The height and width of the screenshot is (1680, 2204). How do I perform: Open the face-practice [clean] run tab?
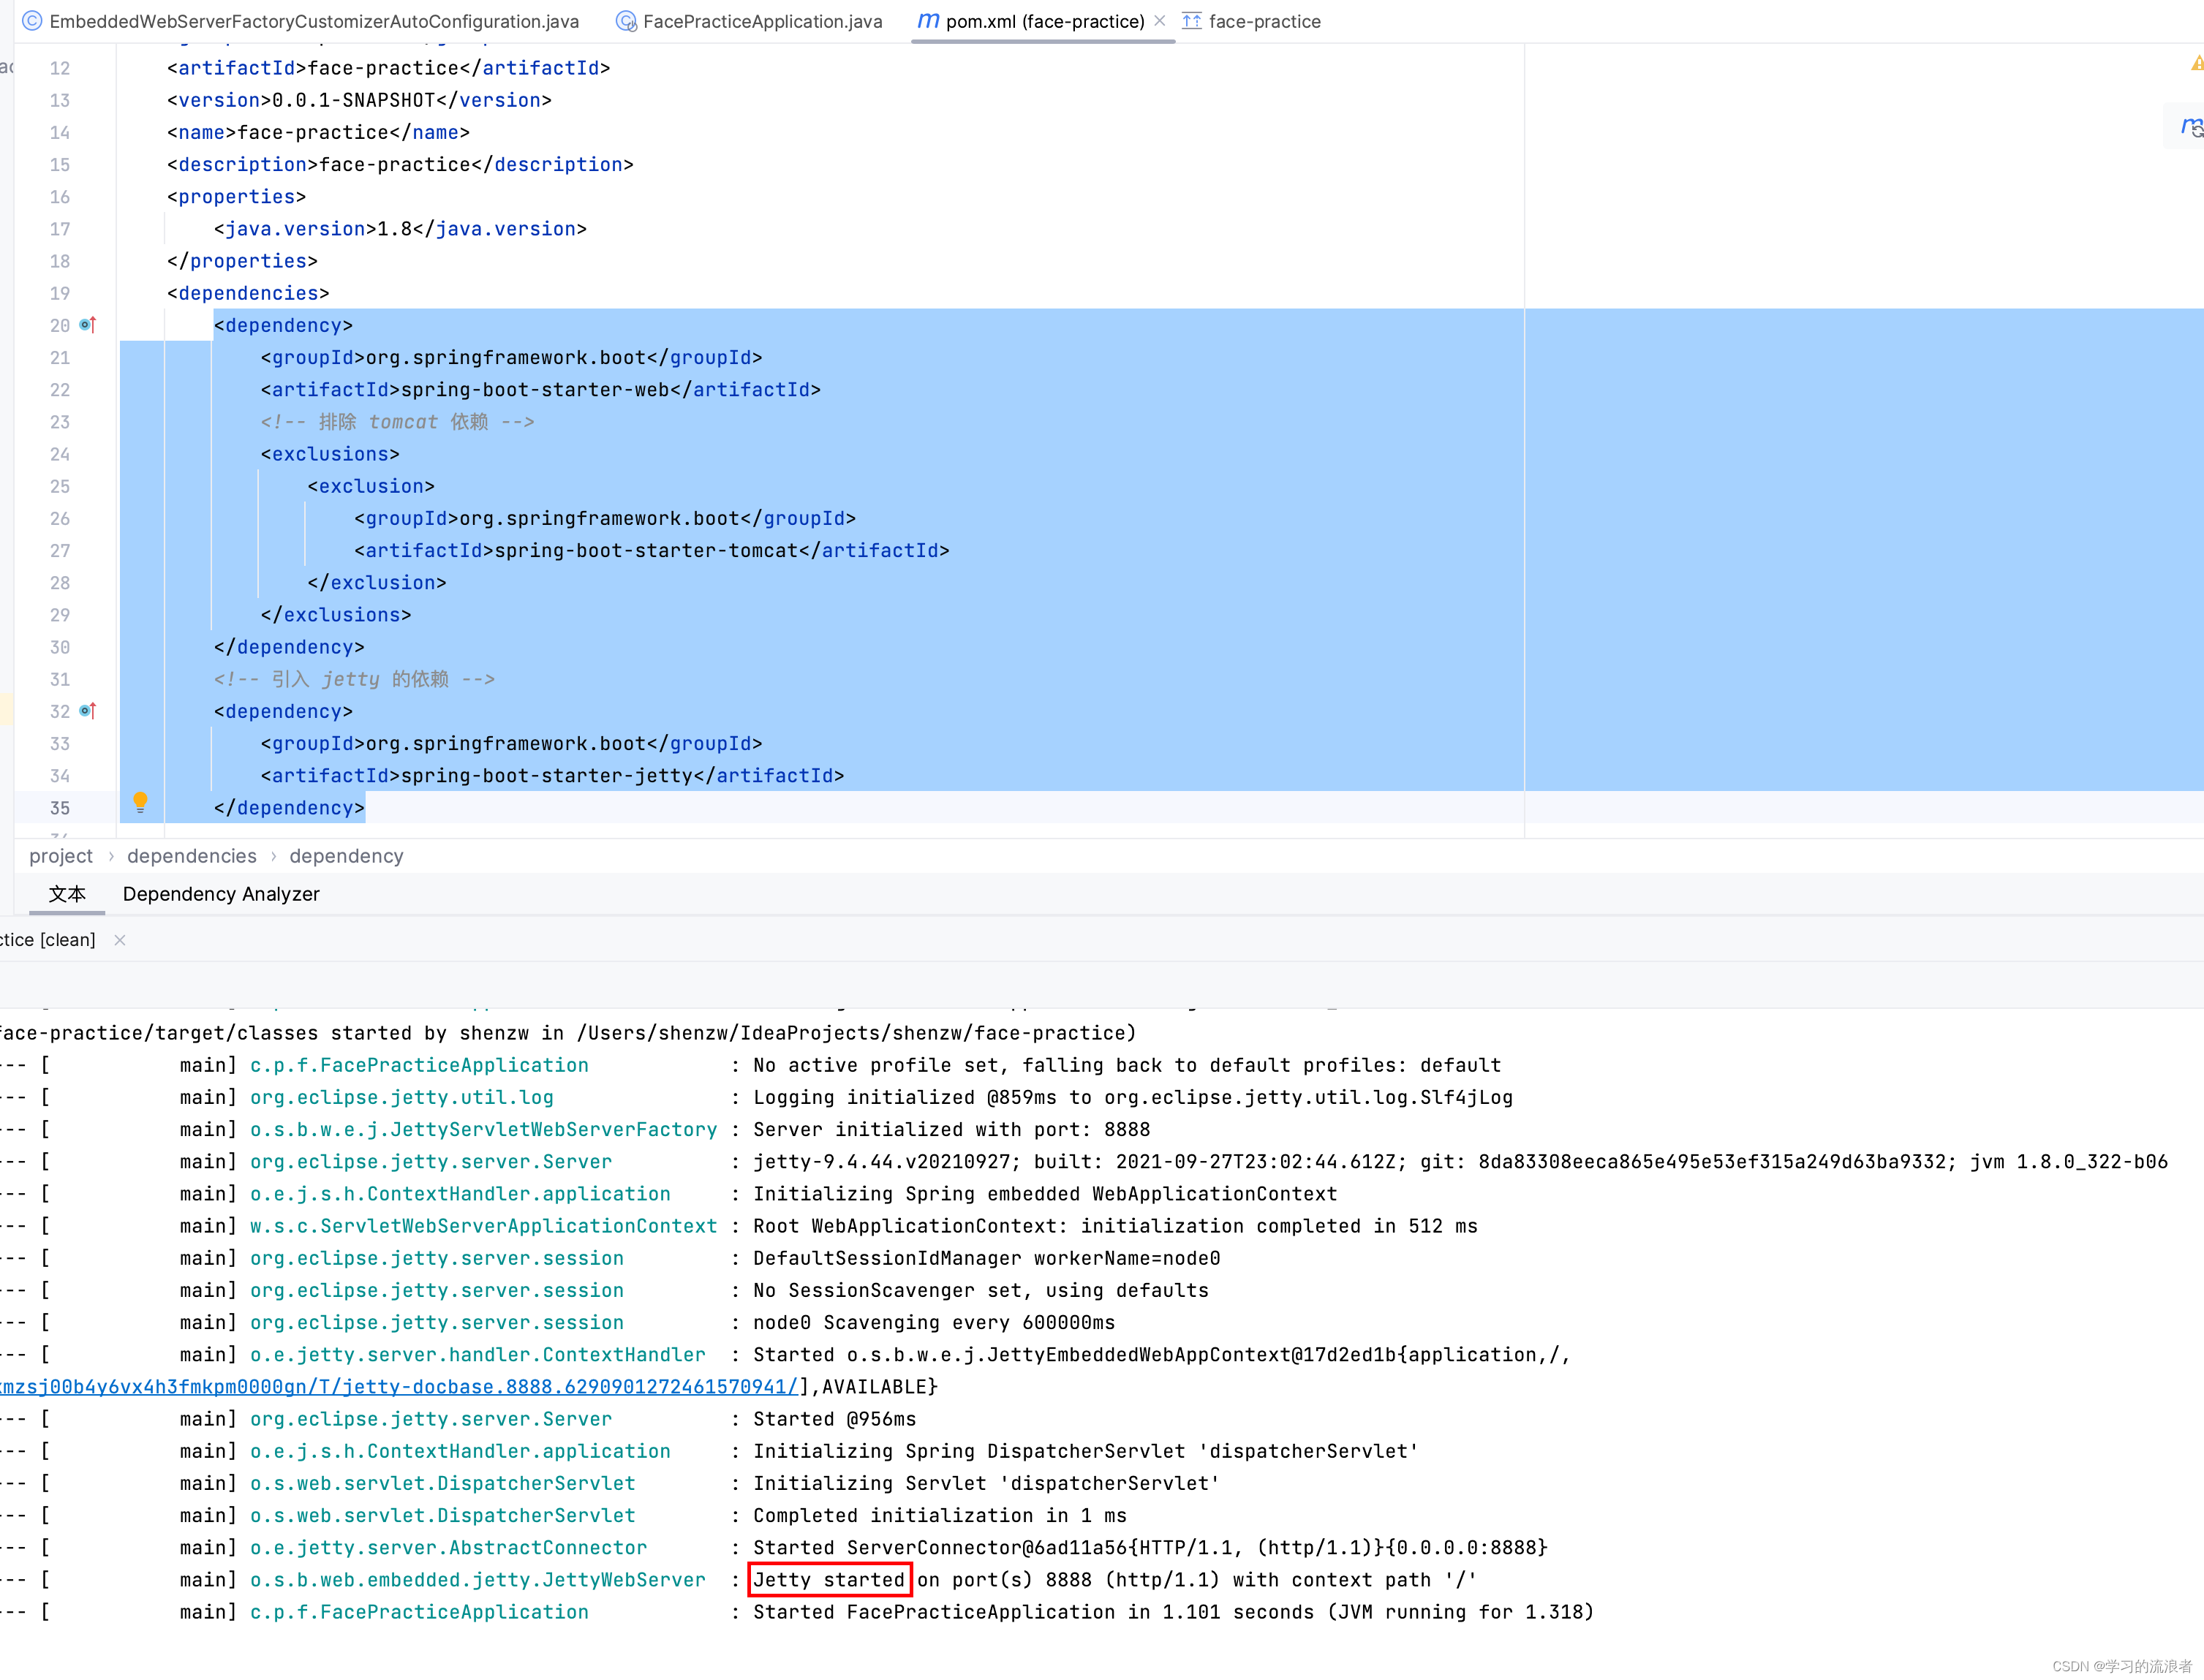[x=48, y=940]
